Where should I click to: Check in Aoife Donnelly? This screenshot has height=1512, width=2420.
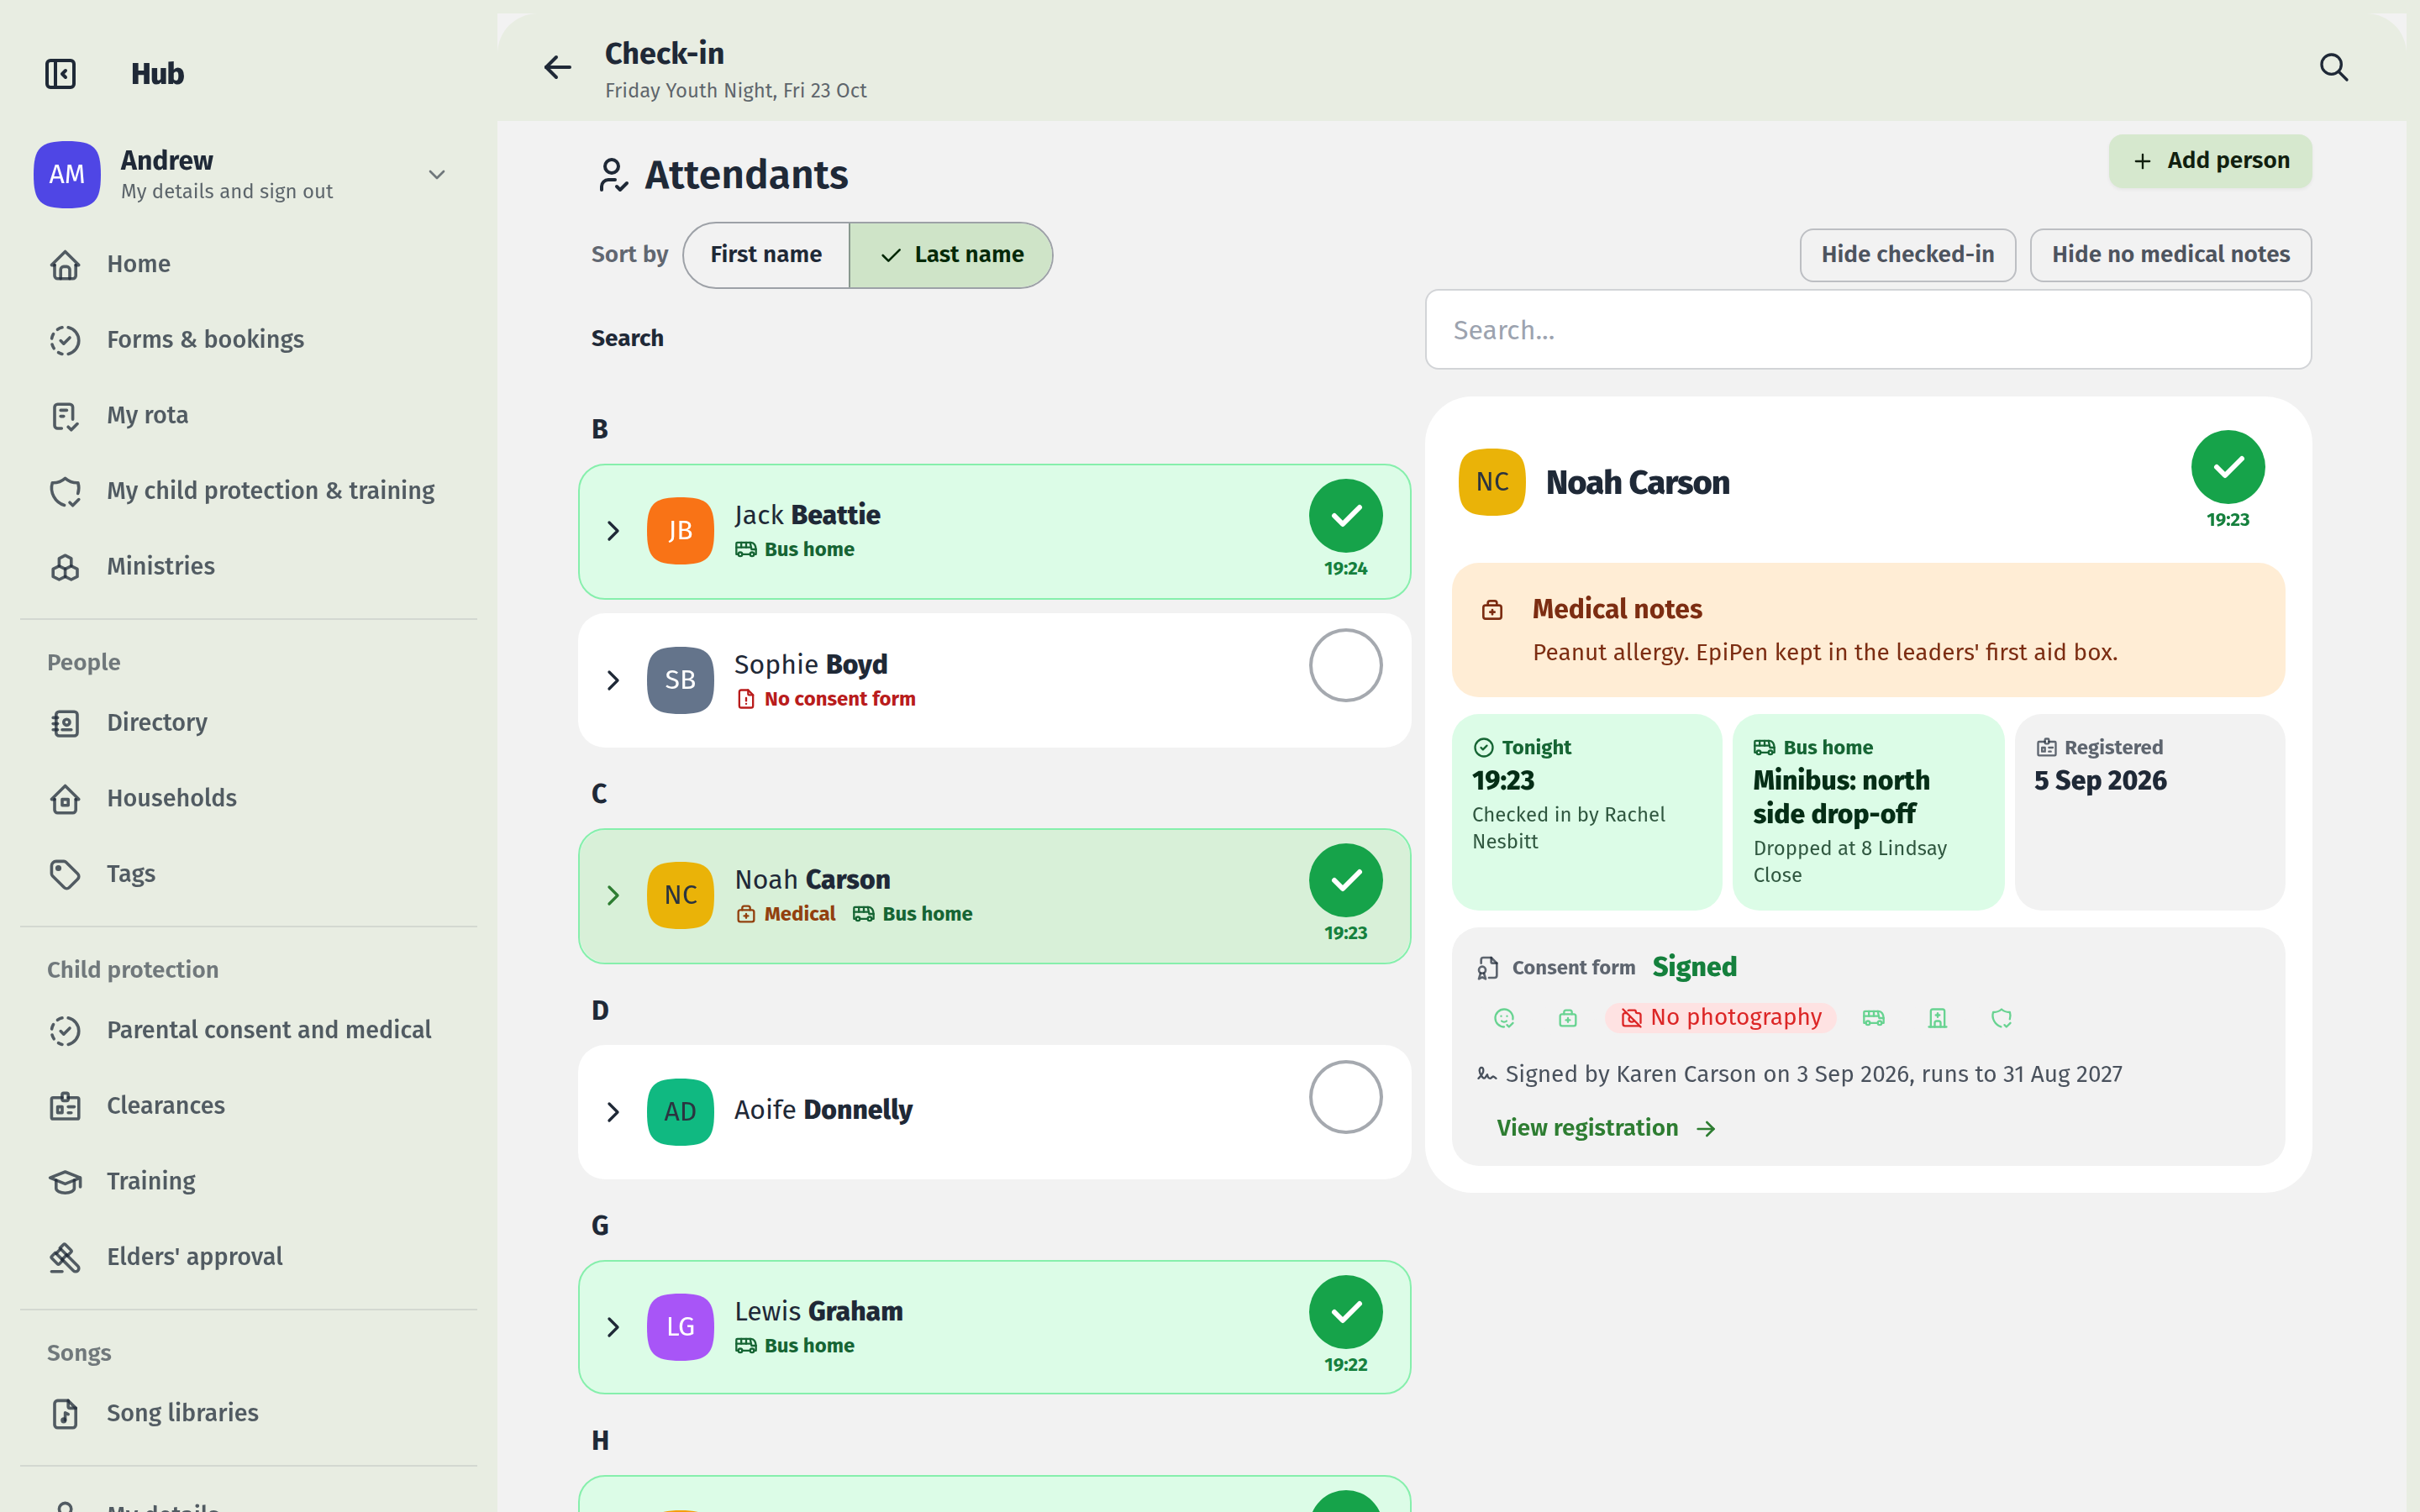click(x=1345, y=1097)
